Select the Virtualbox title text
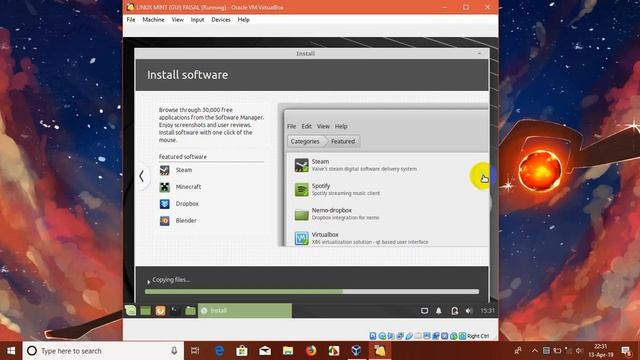This screenshot has height=360, width=640. [325, 235]
